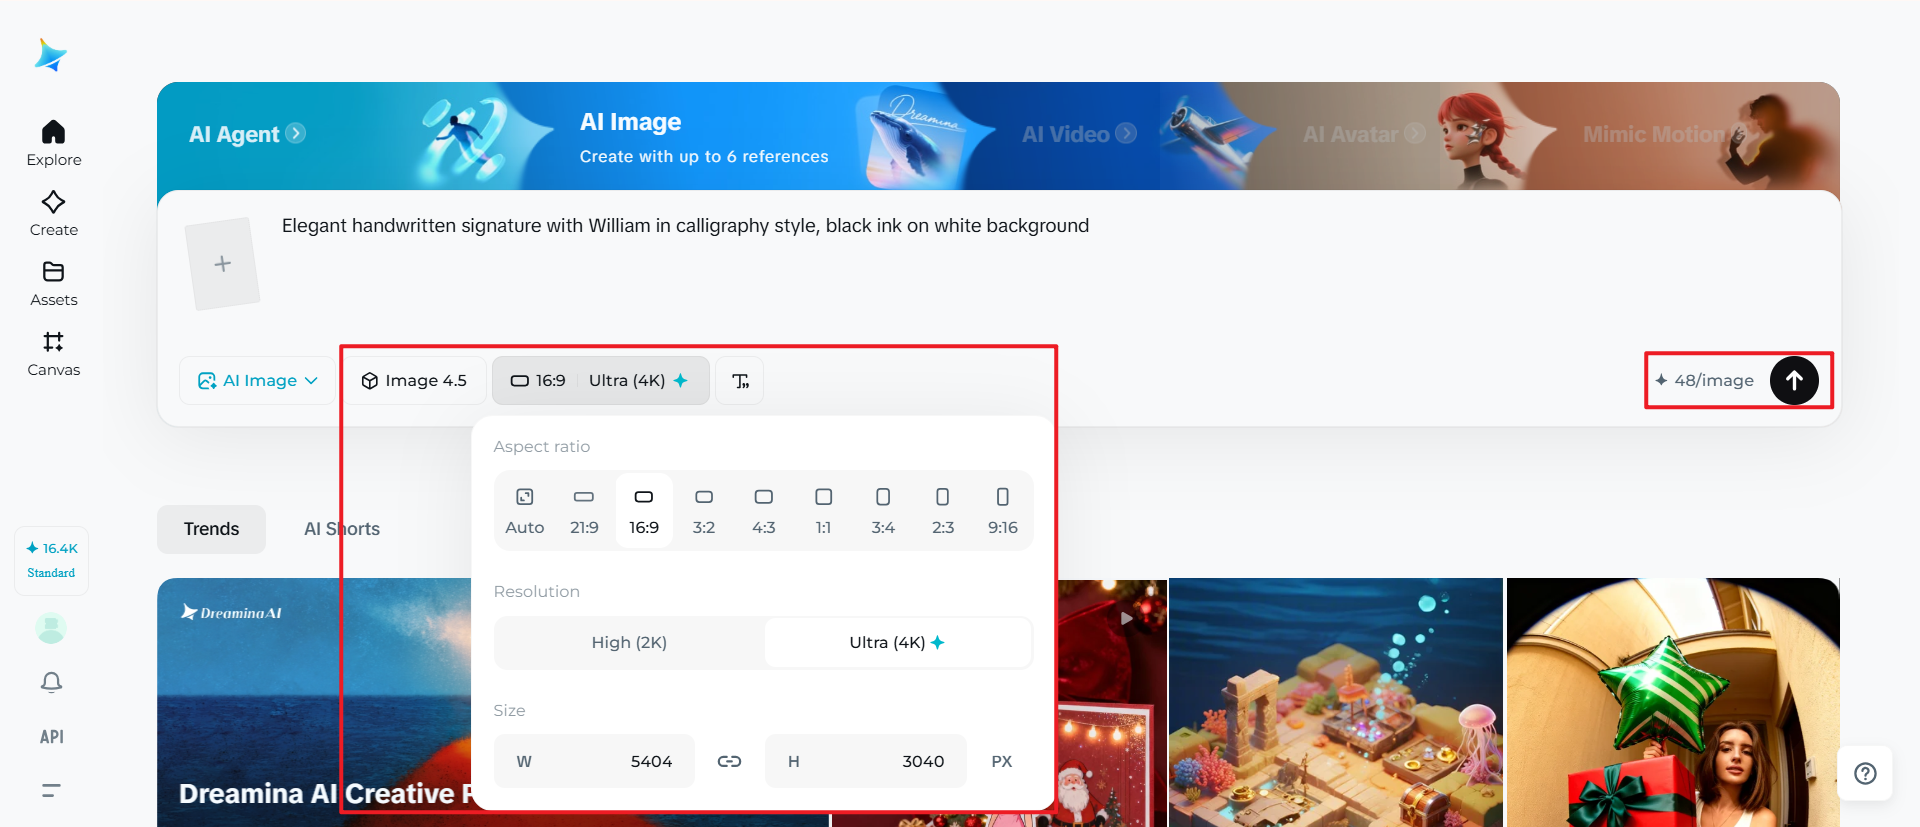Open the Canvas workspace
The height and width of the screenshot is (827, 1920).
54,354
